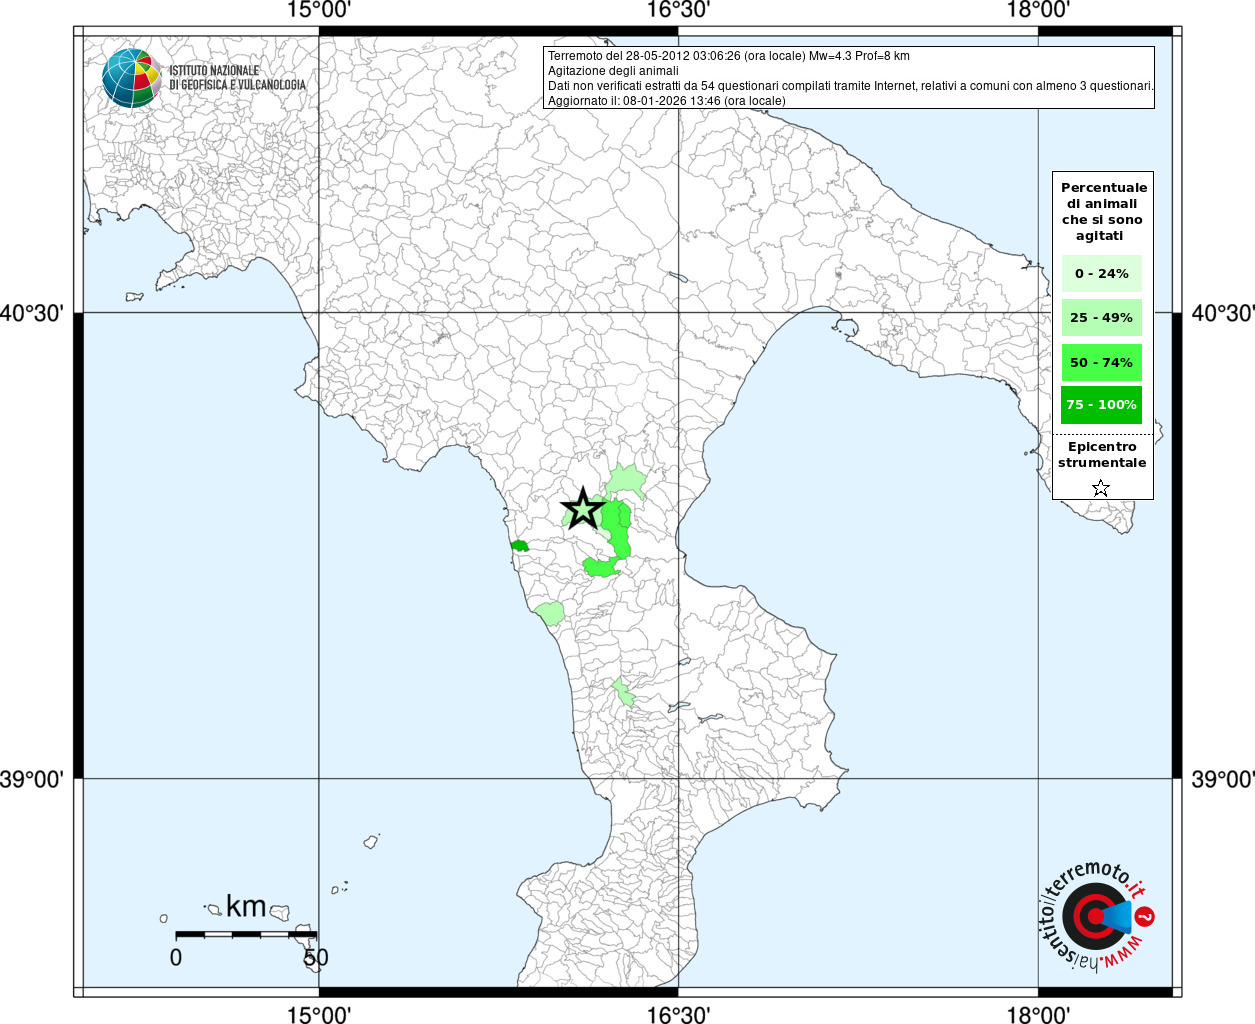Image resolution: width=1255 pixels, height=1024 pixels.
Task: Click the star icon in legend
Action: point(1101,488)
